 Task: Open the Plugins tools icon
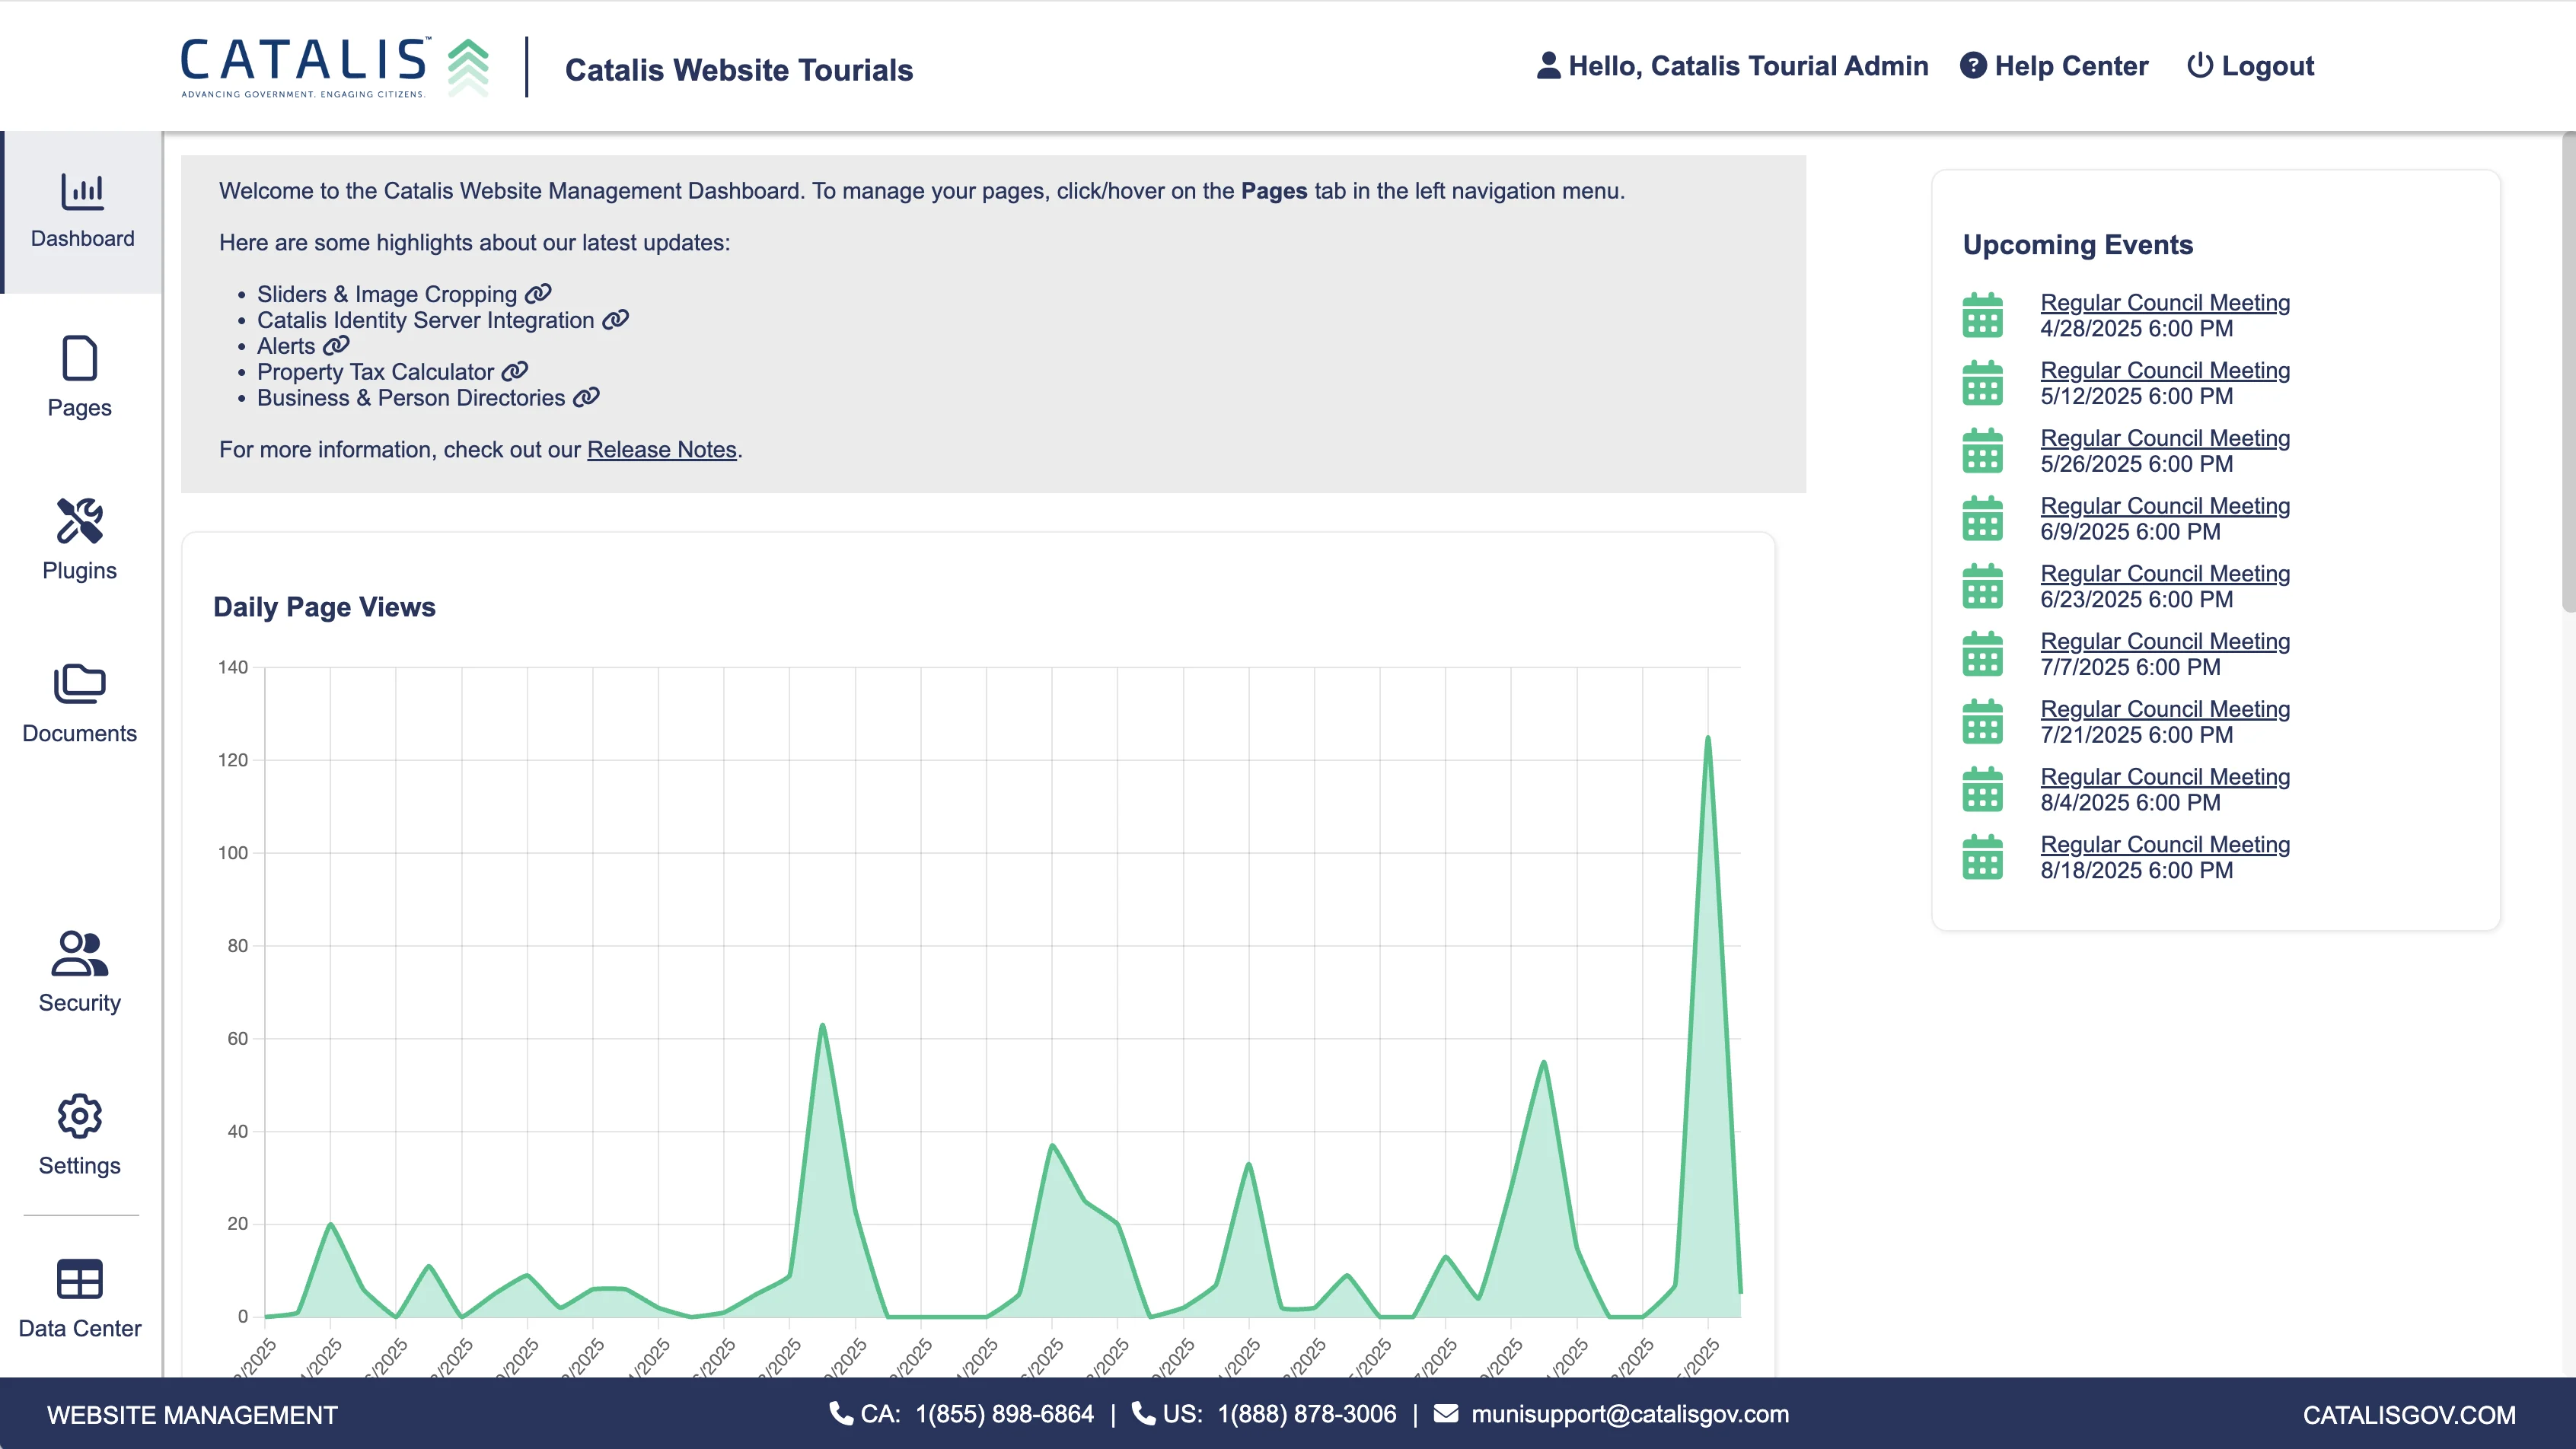(80, 521)
